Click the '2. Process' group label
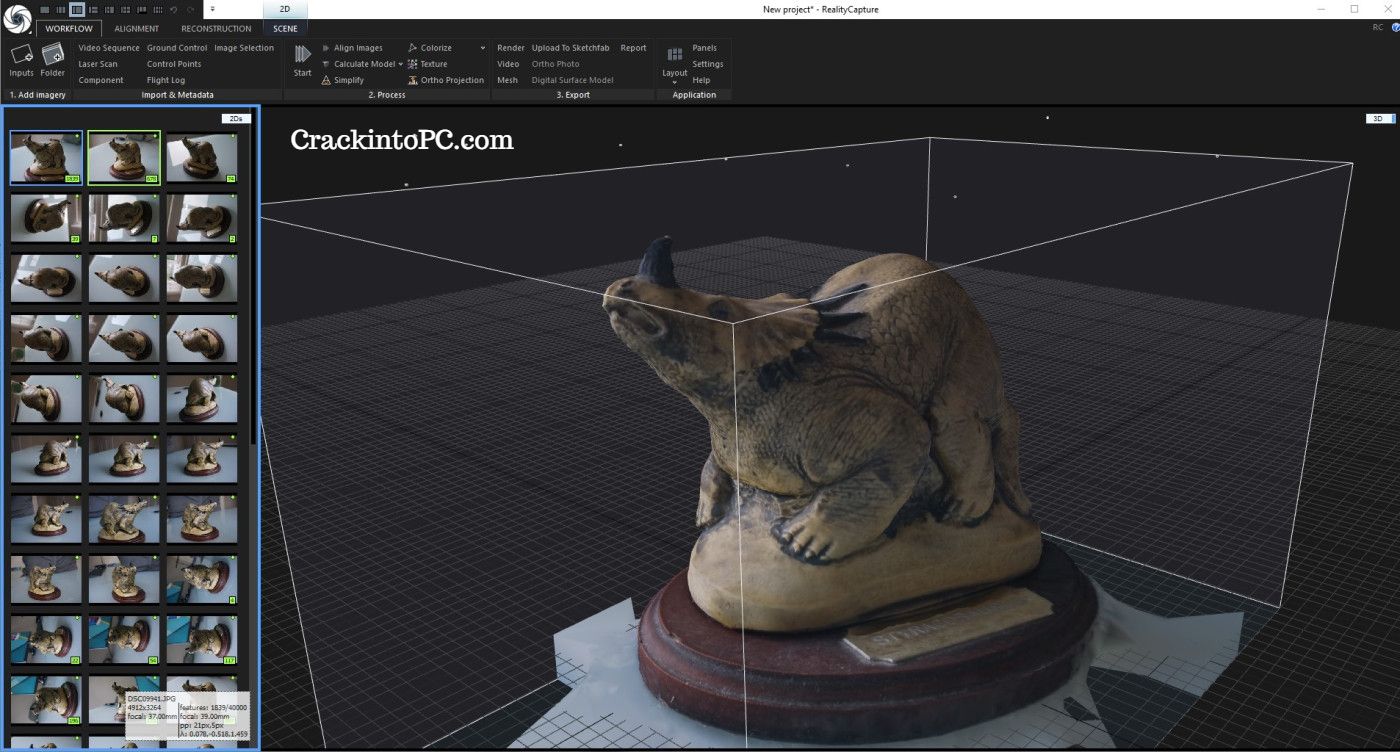The image size is (1400, 752). coord(387,95)
